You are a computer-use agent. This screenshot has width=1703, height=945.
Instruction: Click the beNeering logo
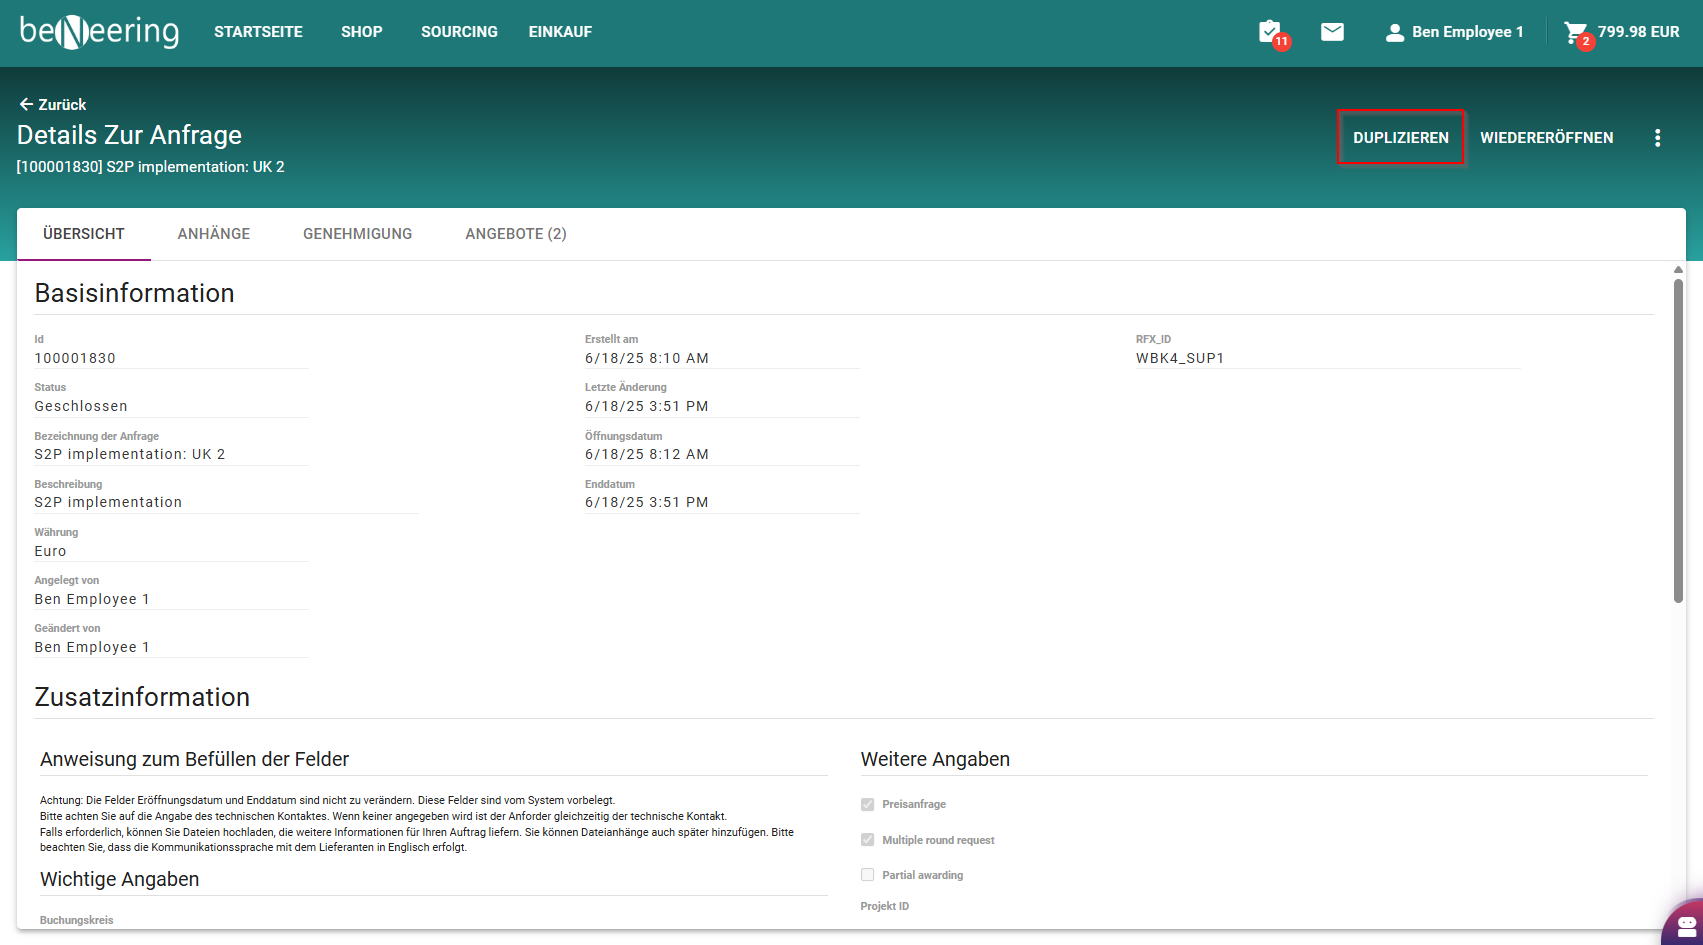pos(99,32)
